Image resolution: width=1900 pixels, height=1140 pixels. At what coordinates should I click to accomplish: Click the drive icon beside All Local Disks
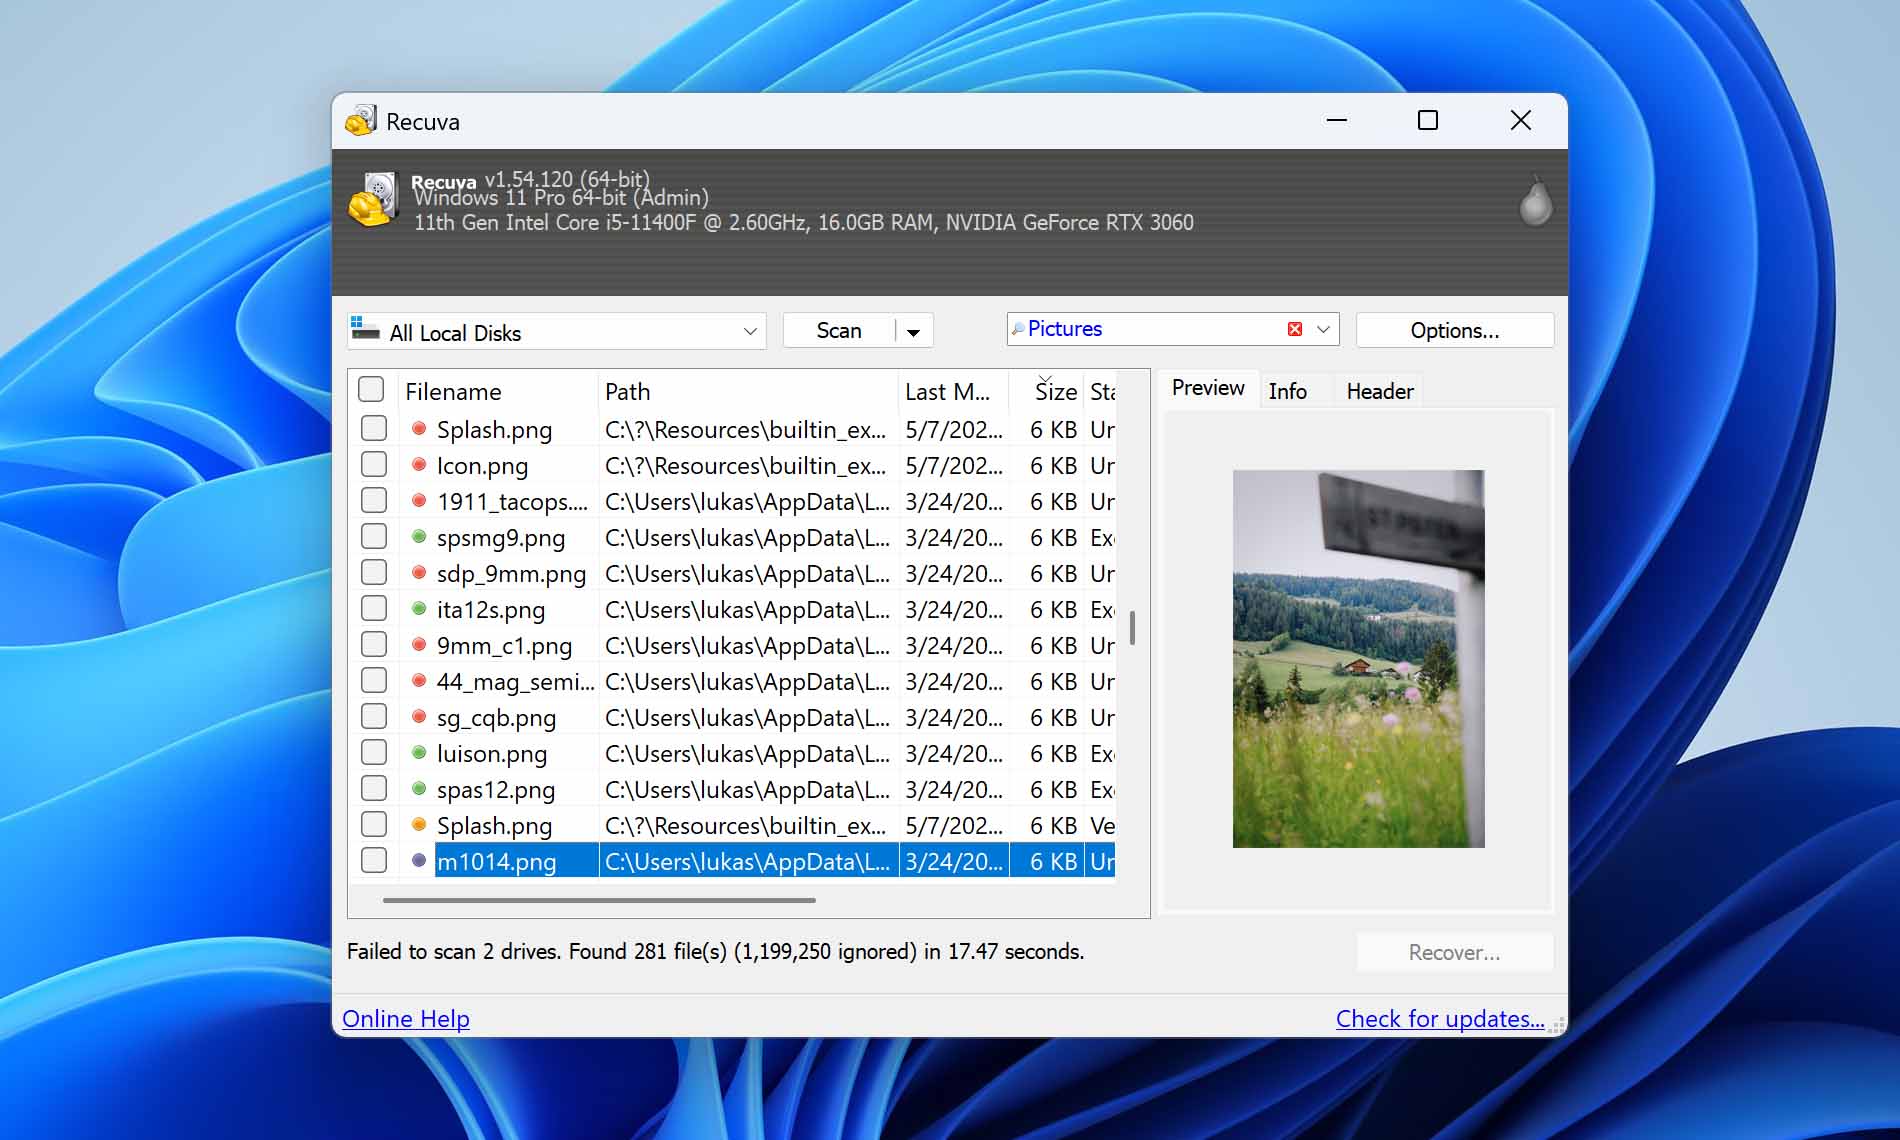click(365, 329)
